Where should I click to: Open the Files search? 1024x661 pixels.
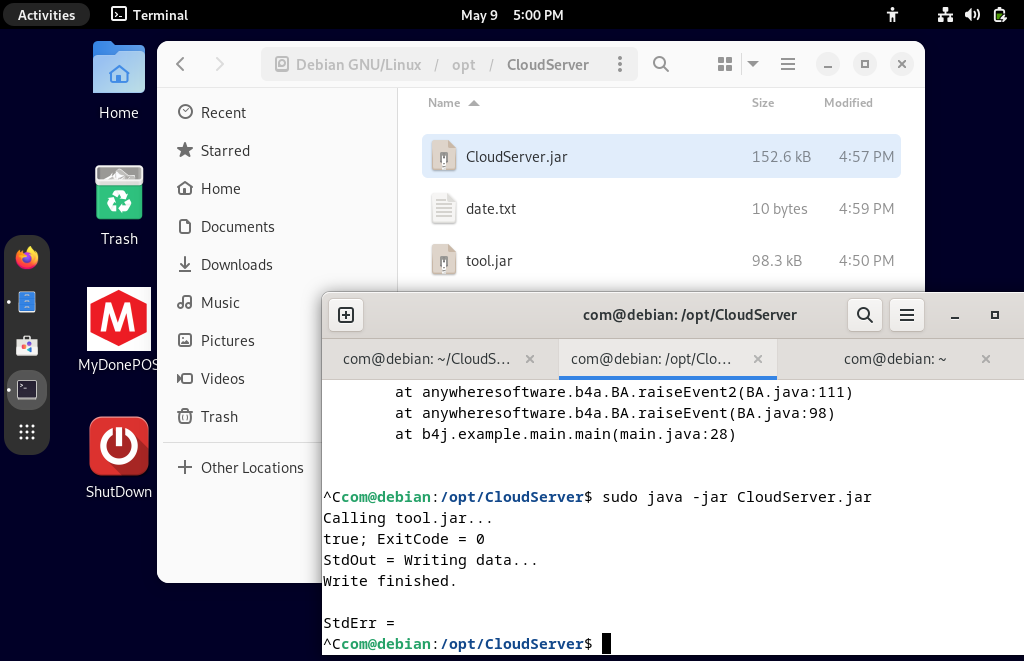click(x=660, y=63)
